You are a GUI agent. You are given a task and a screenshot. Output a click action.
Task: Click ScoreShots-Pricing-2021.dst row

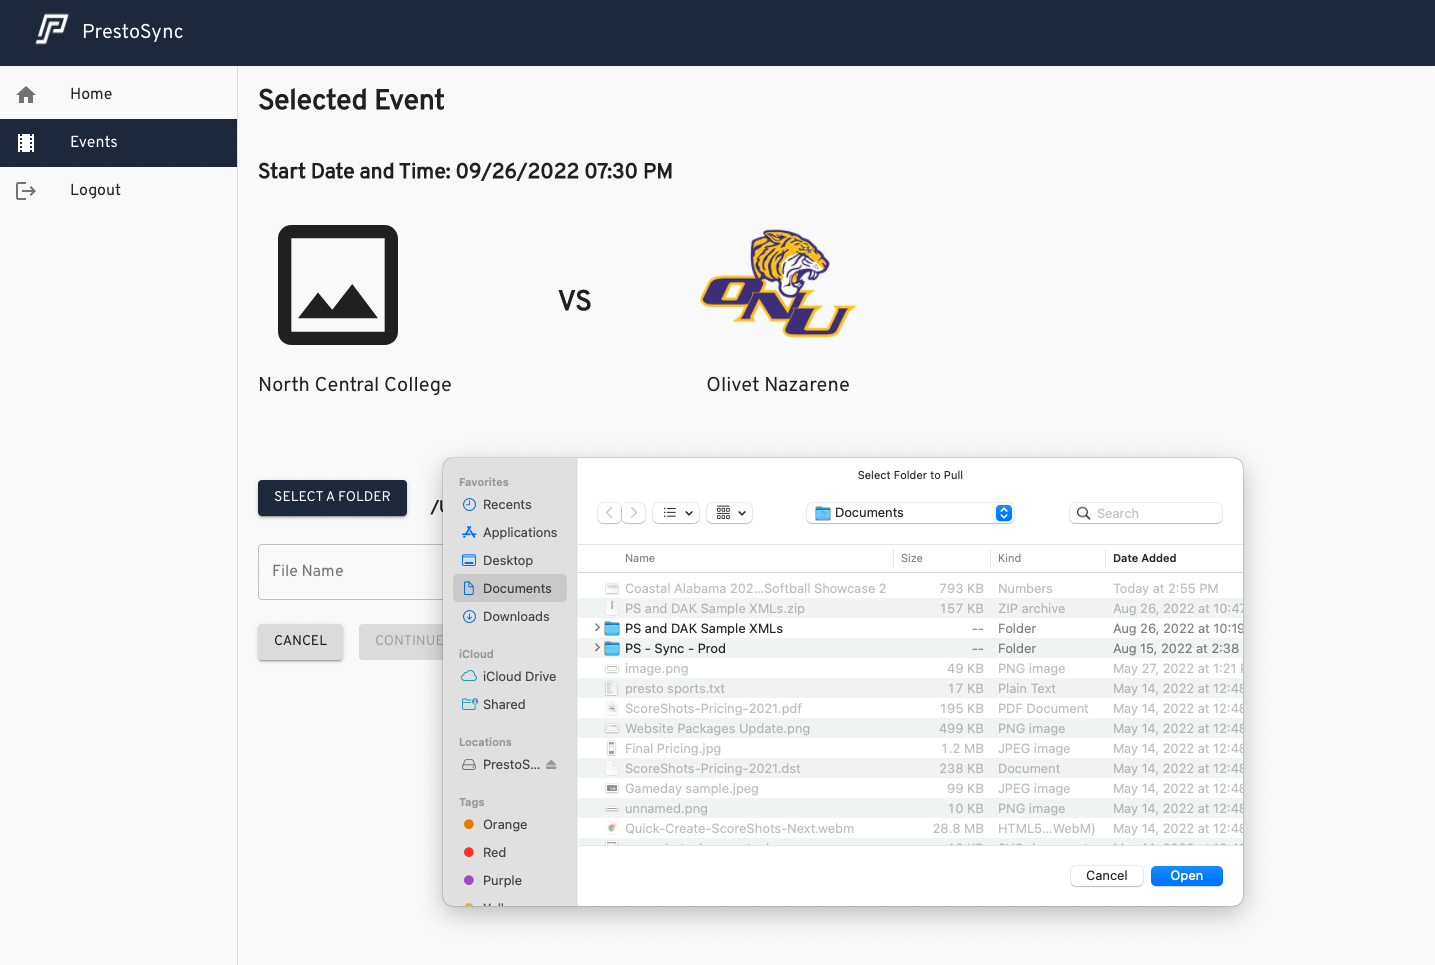[910, 769]
